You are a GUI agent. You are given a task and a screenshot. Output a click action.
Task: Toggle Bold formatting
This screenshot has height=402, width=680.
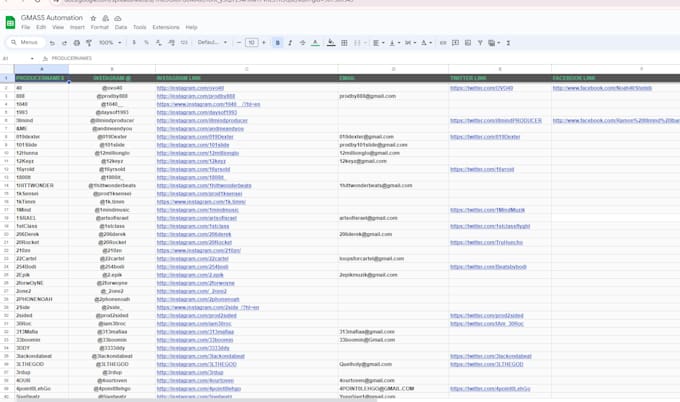(x=278, y=42)
